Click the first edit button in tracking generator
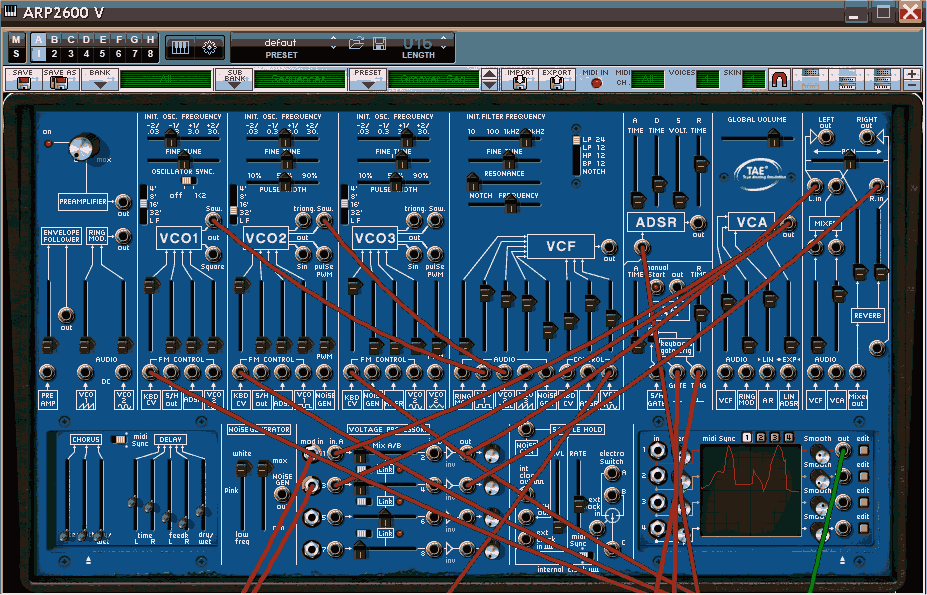 [x=863, y=451]
